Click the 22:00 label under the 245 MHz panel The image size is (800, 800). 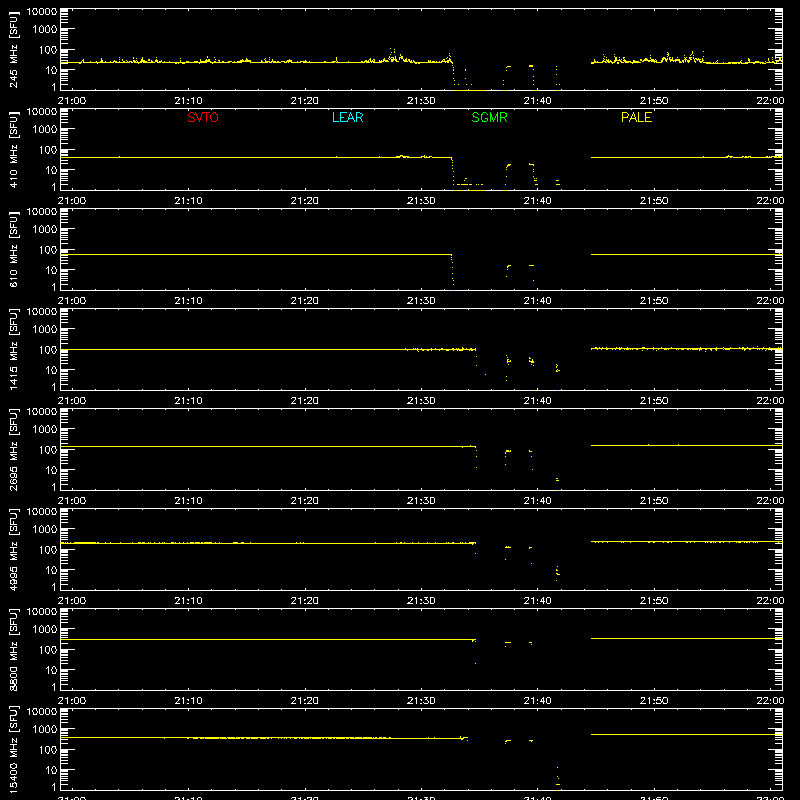(770, 101)
